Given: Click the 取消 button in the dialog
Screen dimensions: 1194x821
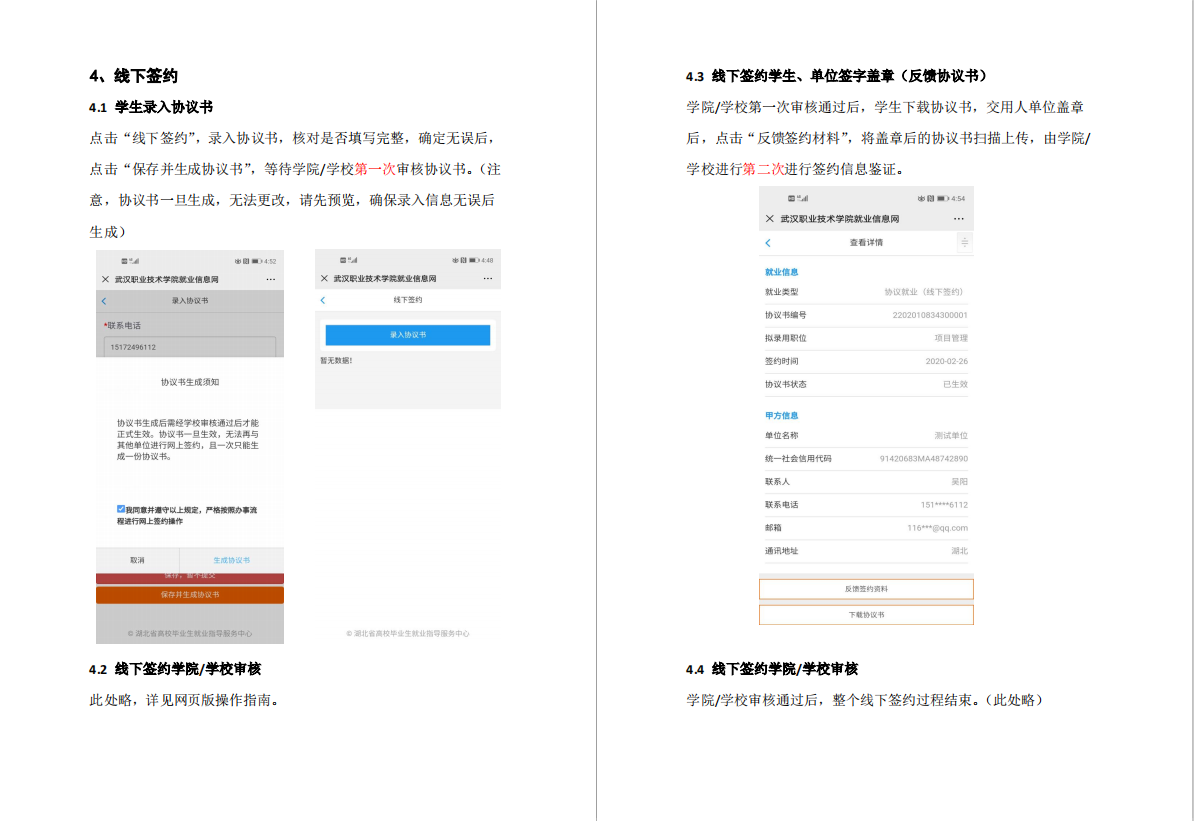Looking at the screenshot, I should point(137,560).
